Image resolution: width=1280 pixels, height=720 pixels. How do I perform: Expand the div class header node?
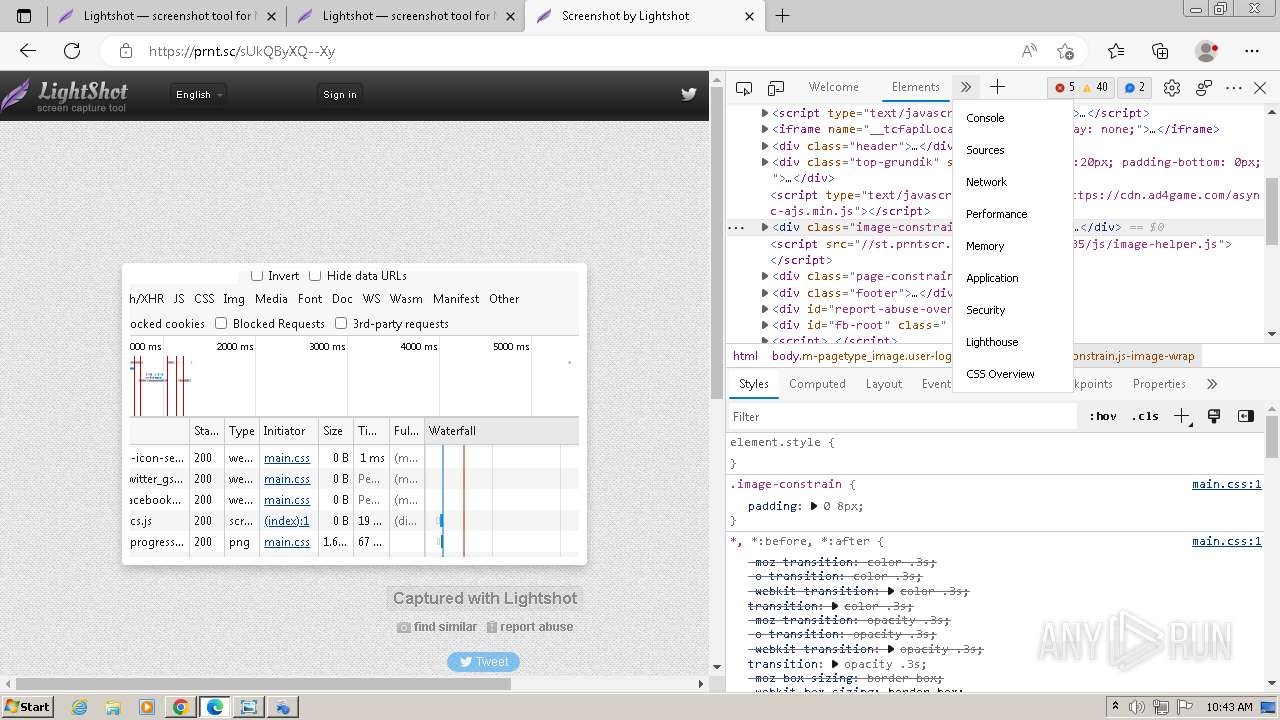click(x=765, y=146)
